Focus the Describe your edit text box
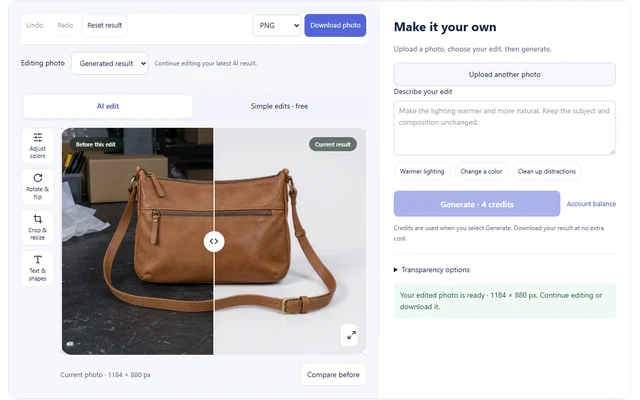 tap(504, 128)
